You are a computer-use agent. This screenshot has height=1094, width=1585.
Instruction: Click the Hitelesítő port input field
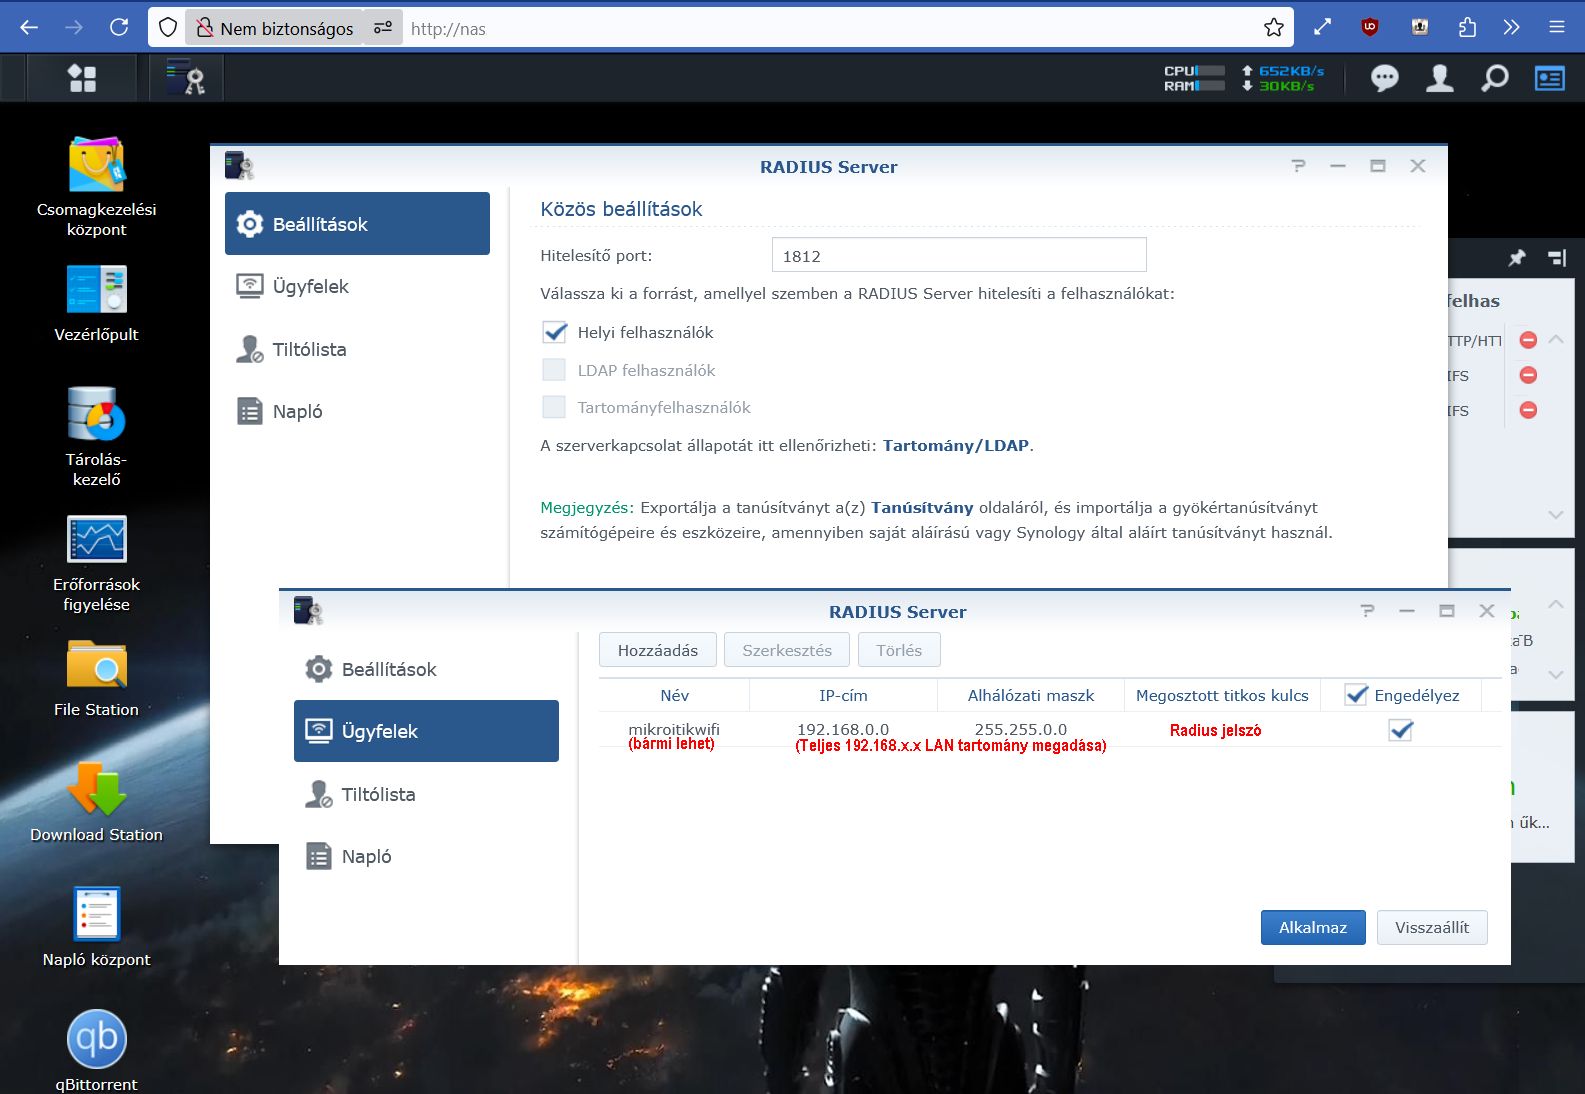click(x=958, y=256)
